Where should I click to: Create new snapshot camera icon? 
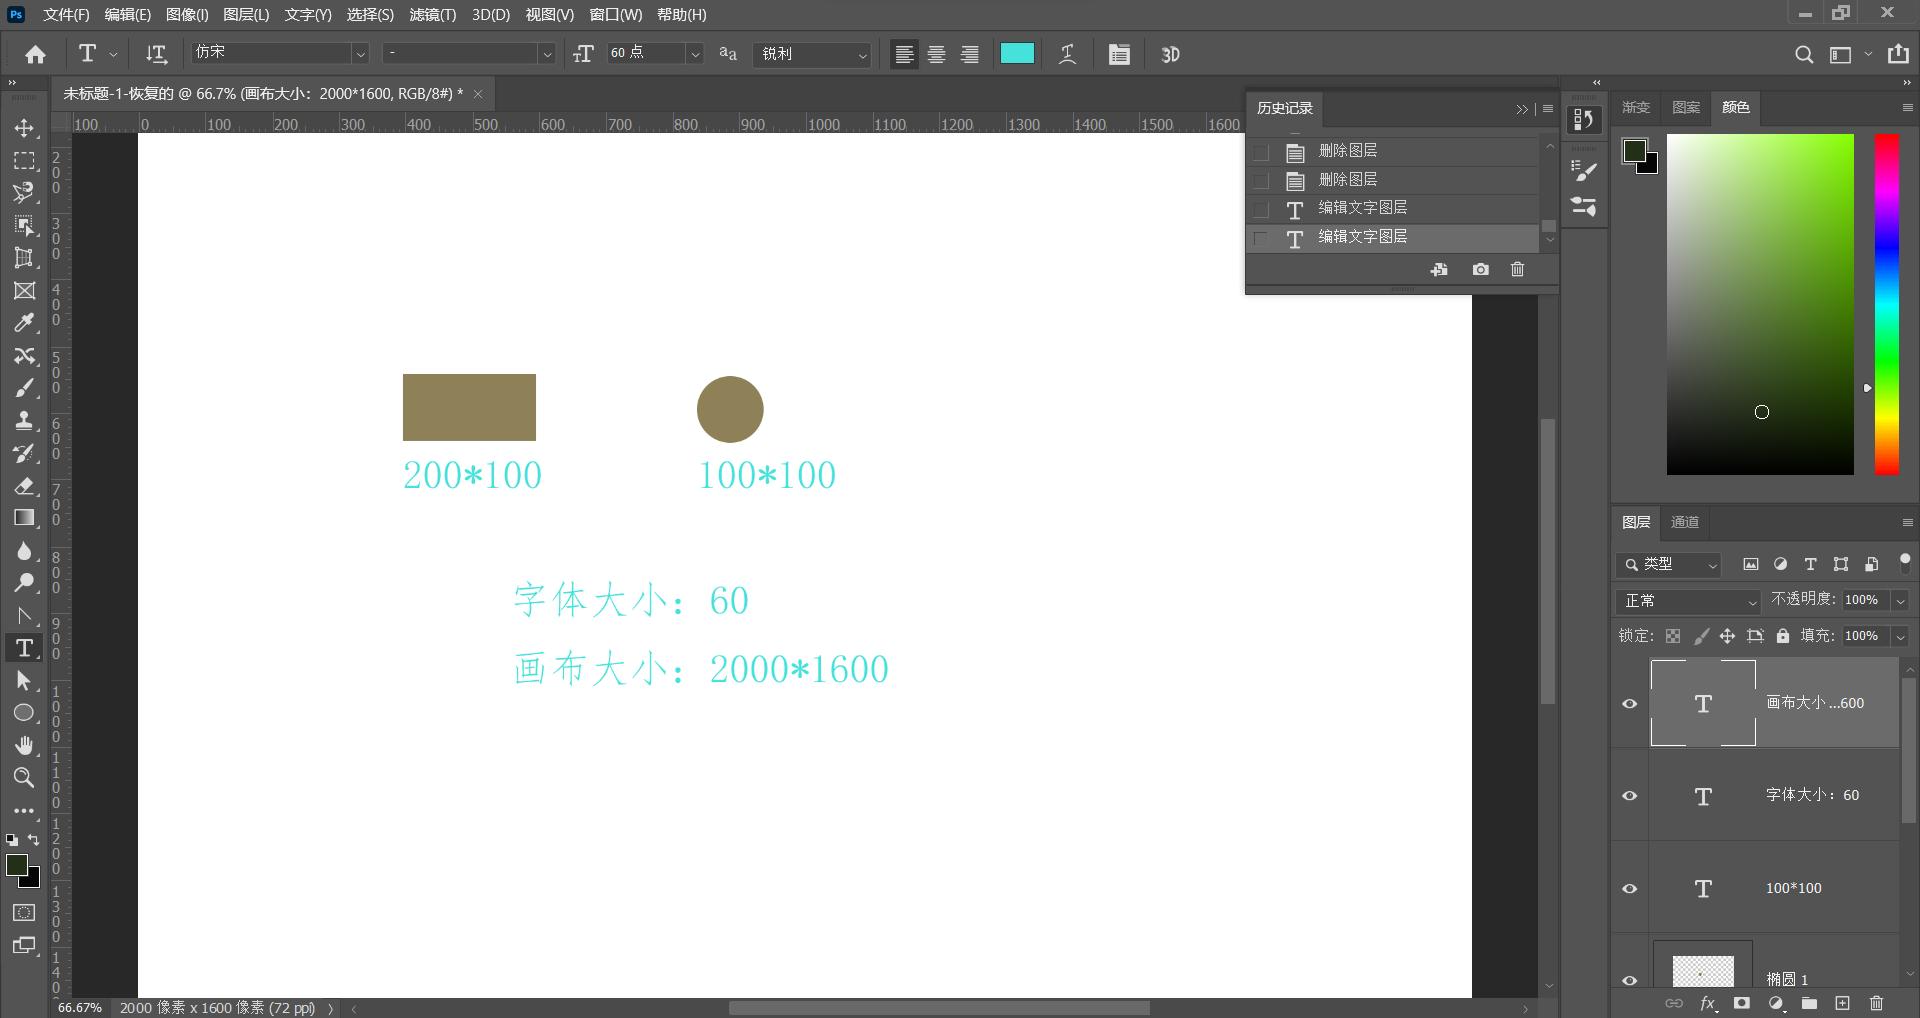point(1480,269)
